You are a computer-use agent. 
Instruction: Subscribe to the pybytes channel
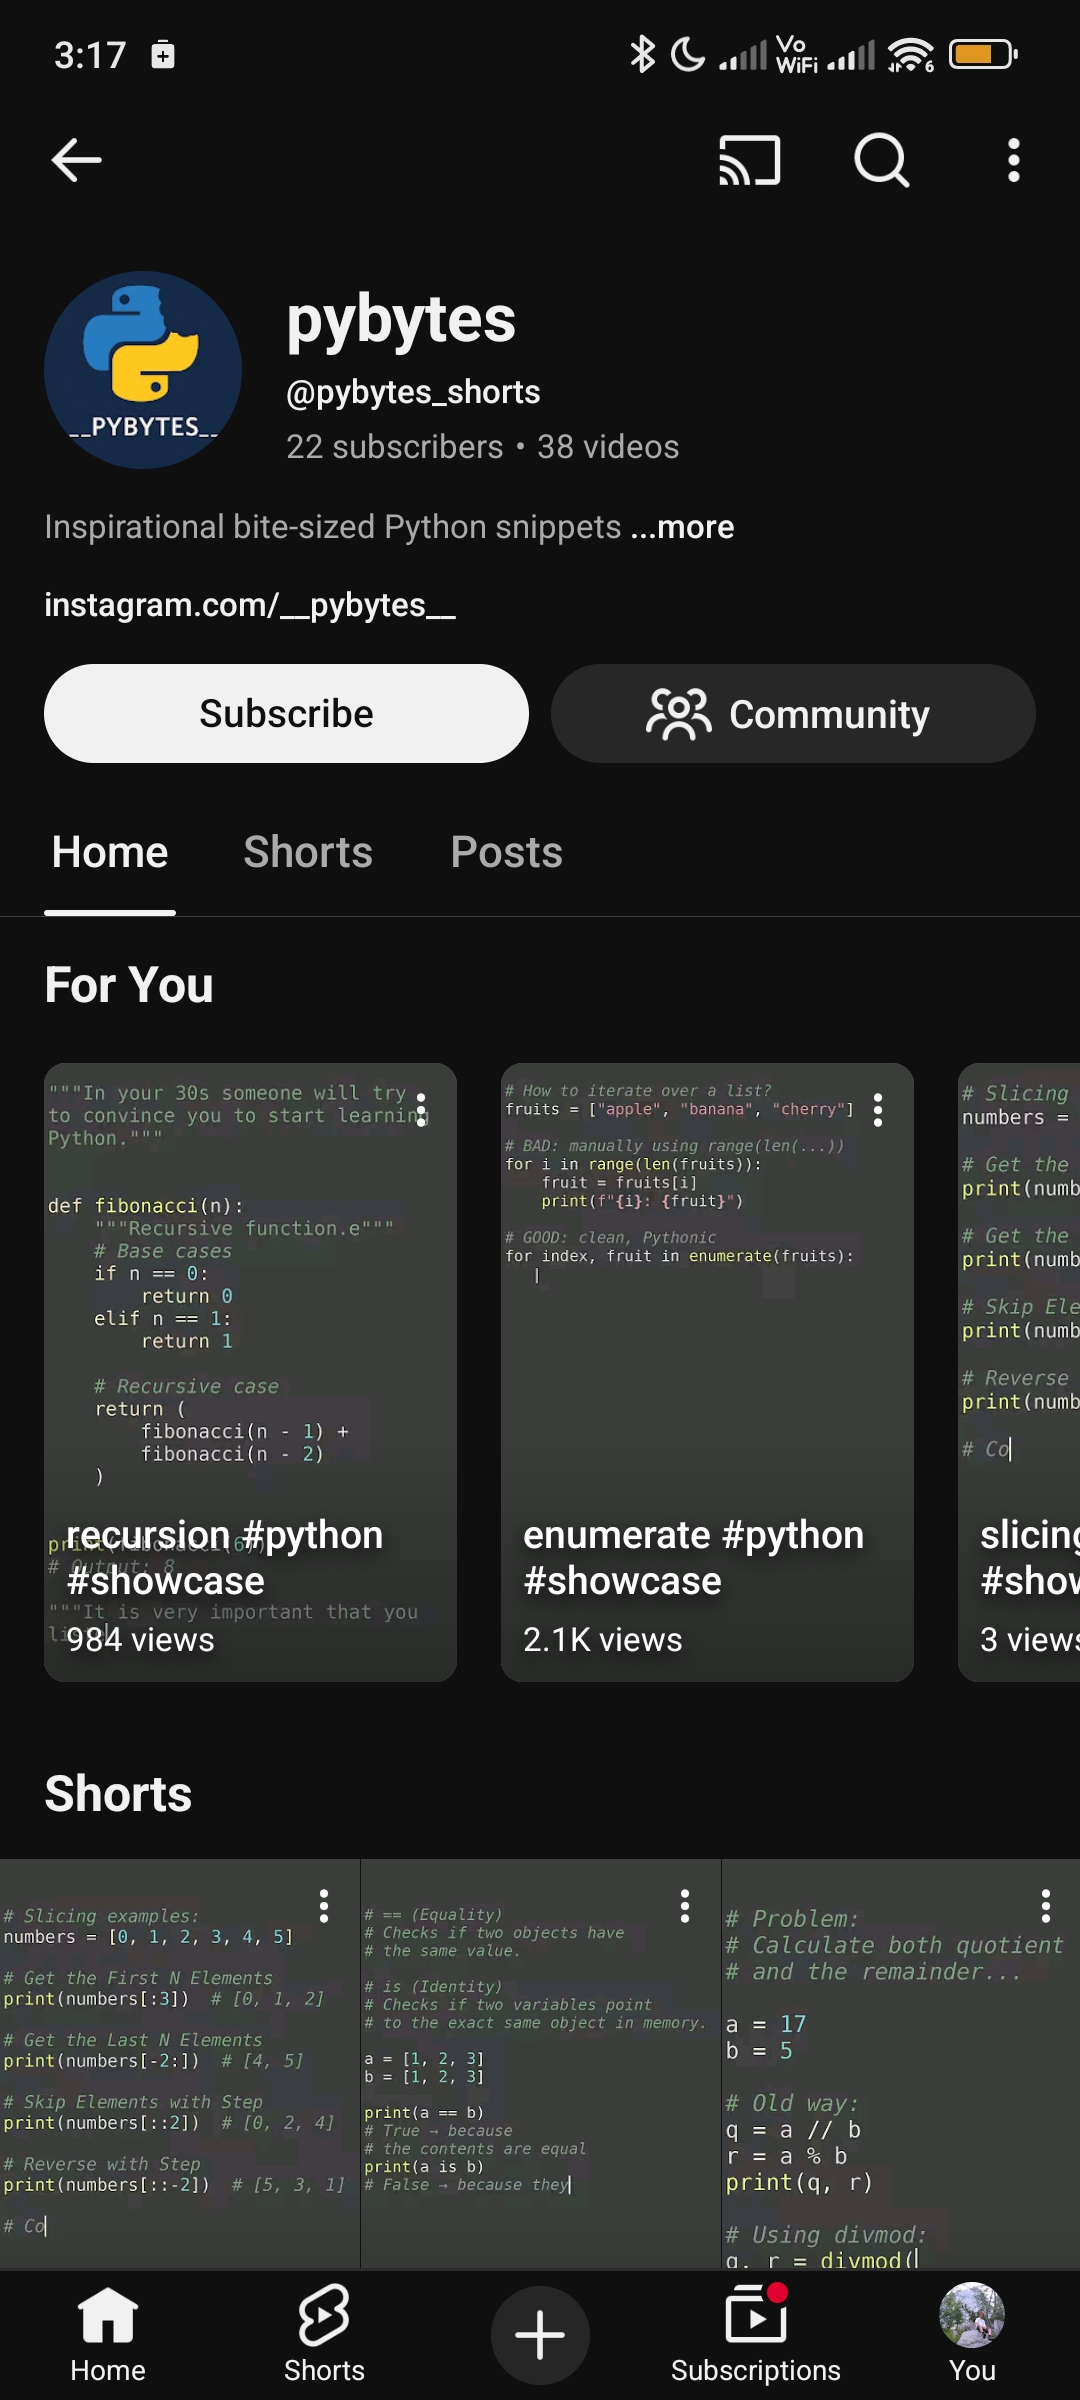[286, 713]
